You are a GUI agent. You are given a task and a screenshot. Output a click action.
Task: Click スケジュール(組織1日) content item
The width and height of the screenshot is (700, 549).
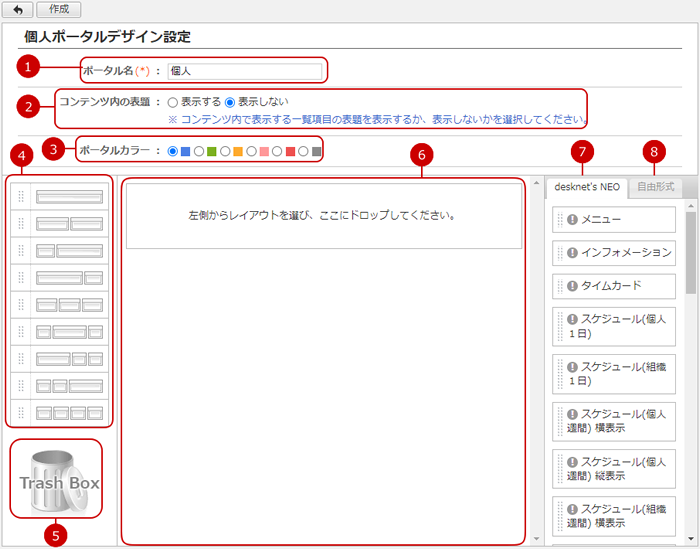pyautogui.click(x=614, y=374)
